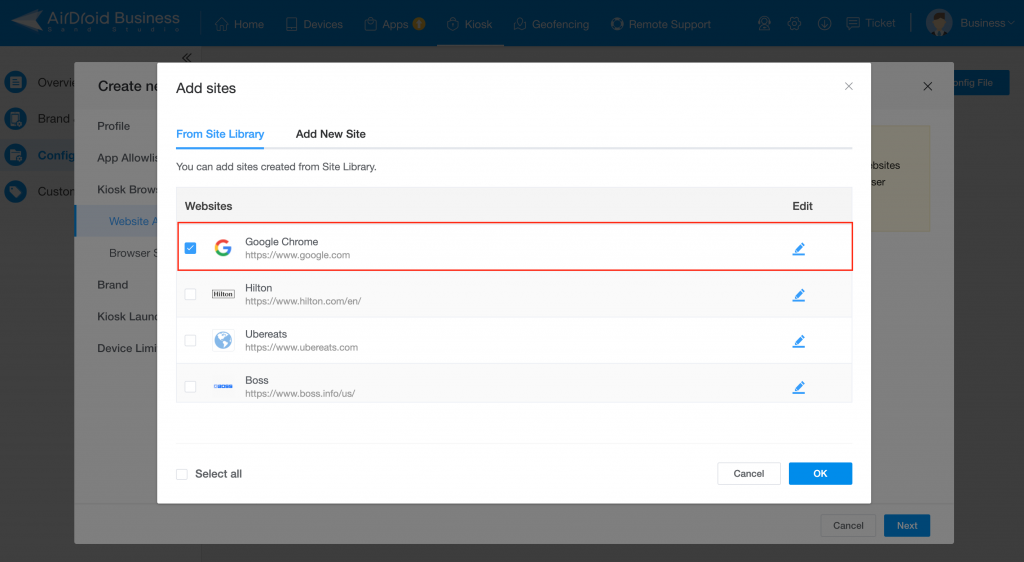1024x562 pixels.
Task: Select Browser Settings sub-item
Action: [133, 253]
